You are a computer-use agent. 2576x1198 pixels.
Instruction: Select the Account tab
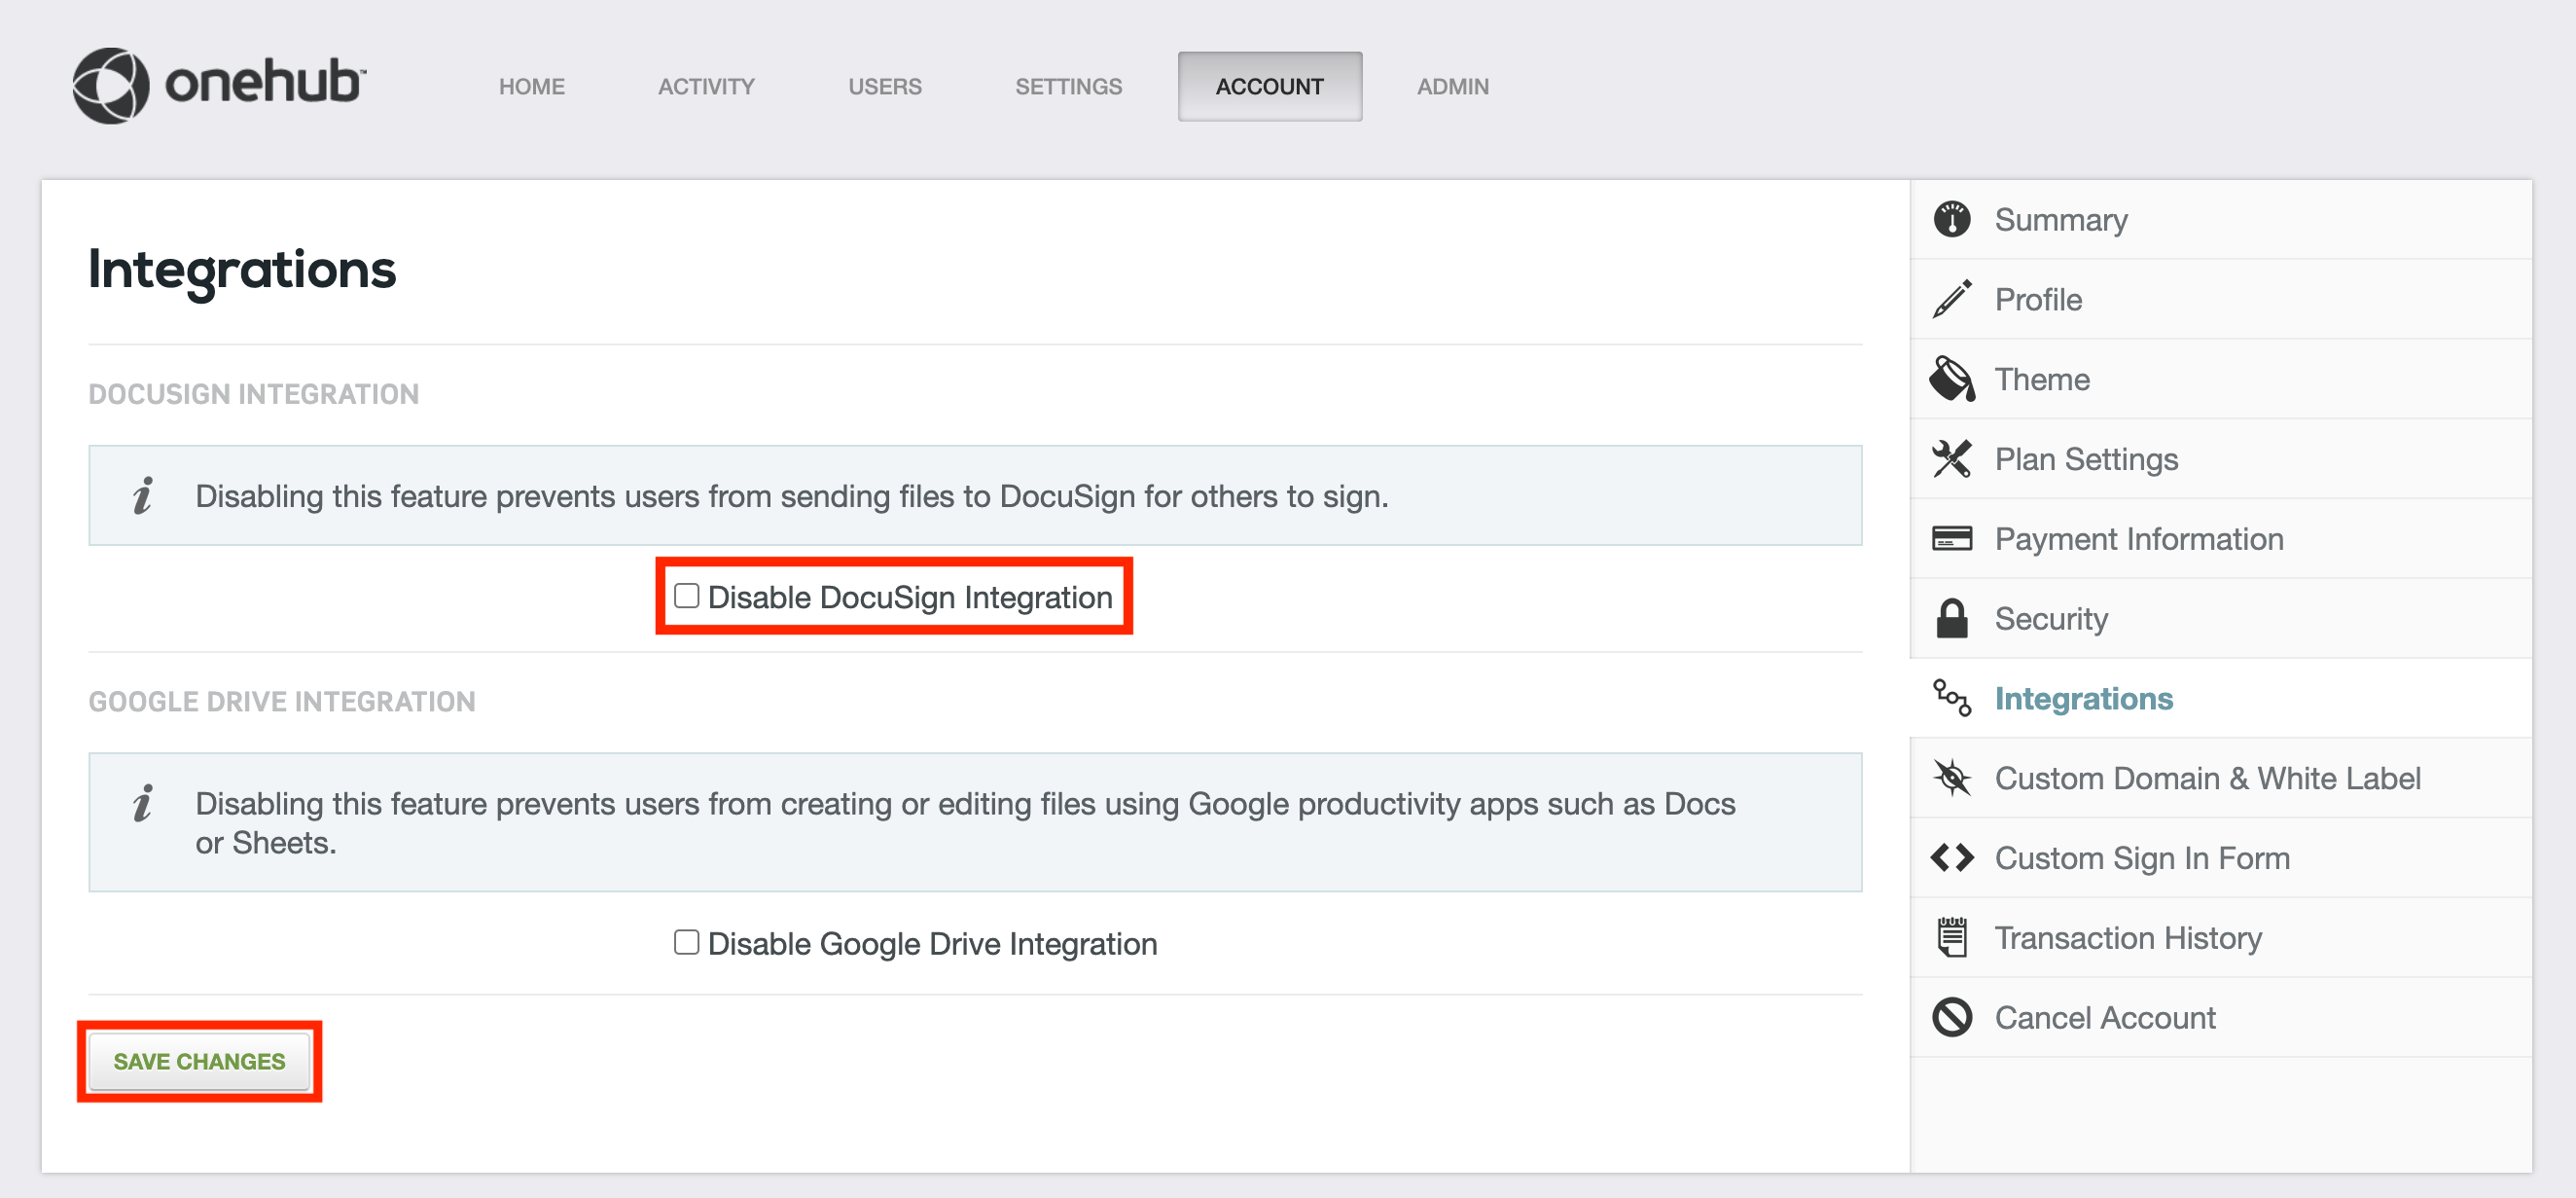click(x=1269, y=87)
